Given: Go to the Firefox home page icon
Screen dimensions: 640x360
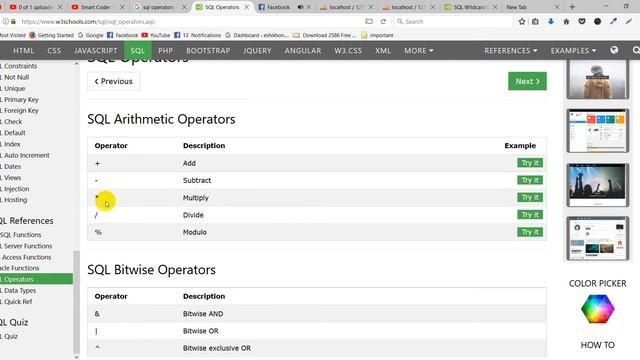Looking at the screenshot, I should click(x=566, y=22).
